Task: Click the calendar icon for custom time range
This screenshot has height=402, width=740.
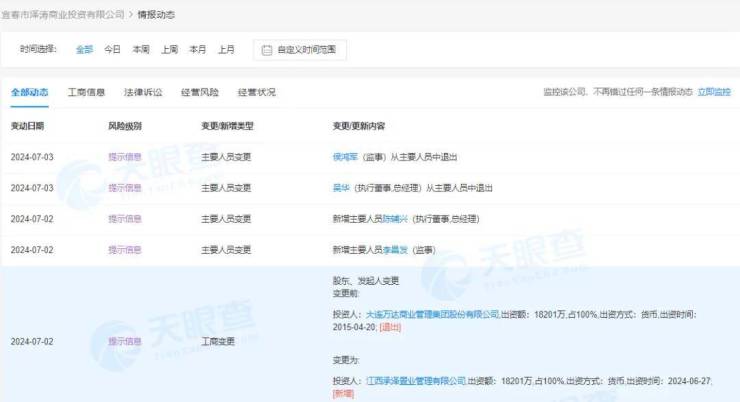Action: point(267,49)
